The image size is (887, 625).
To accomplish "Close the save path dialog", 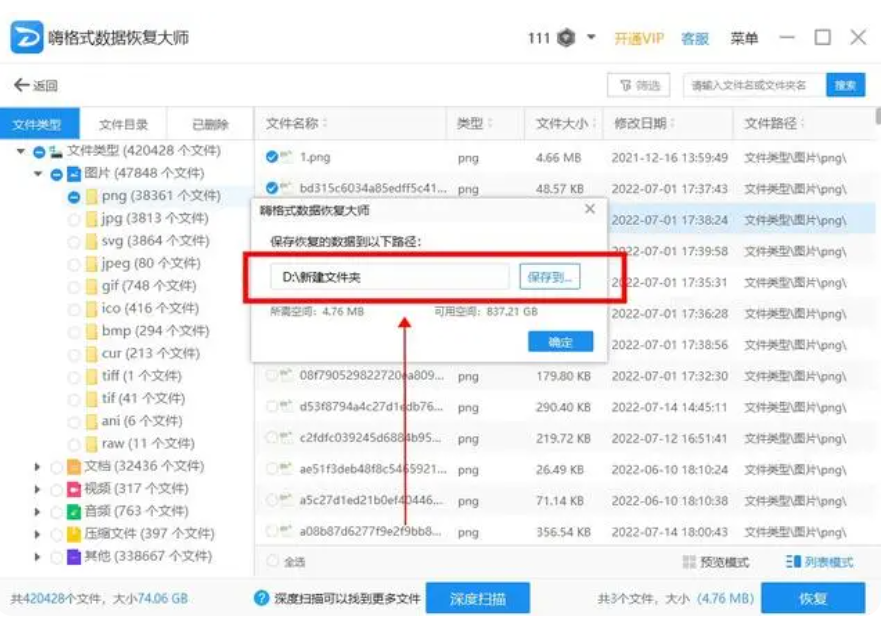I will (590, 209).
